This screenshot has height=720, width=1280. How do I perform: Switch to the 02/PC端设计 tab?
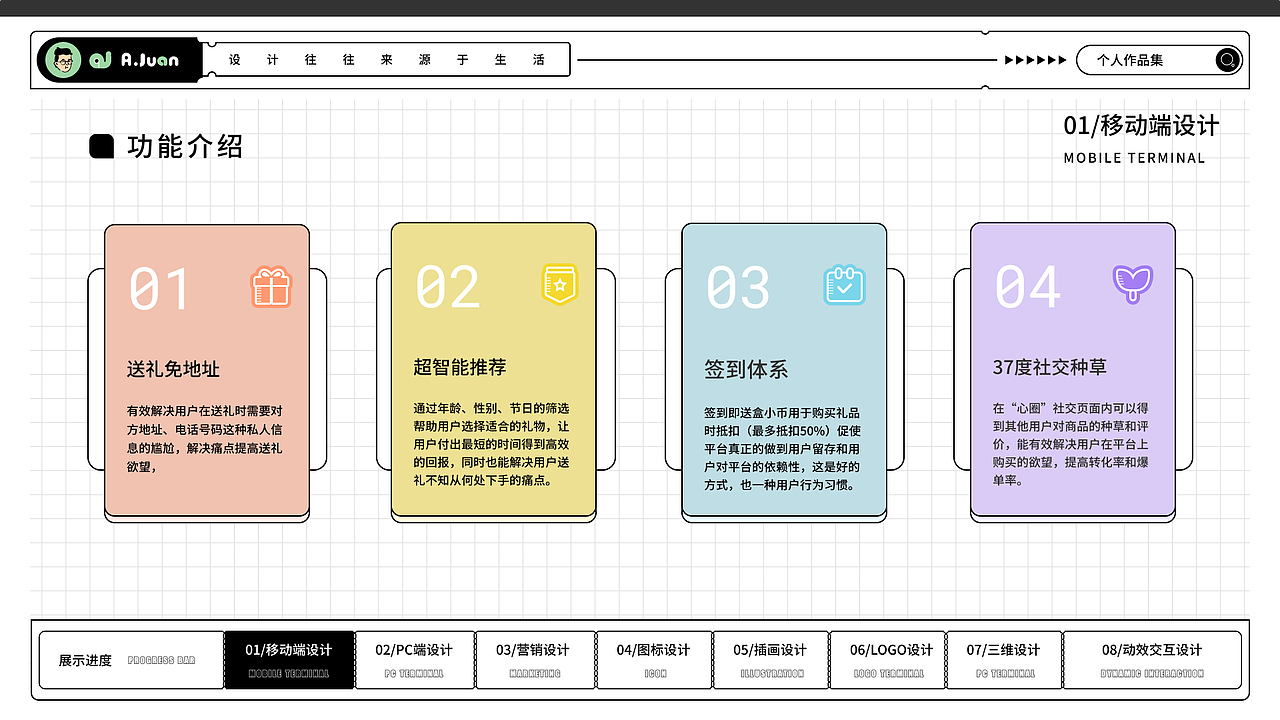pyautogui.click(x=415, y=660)
